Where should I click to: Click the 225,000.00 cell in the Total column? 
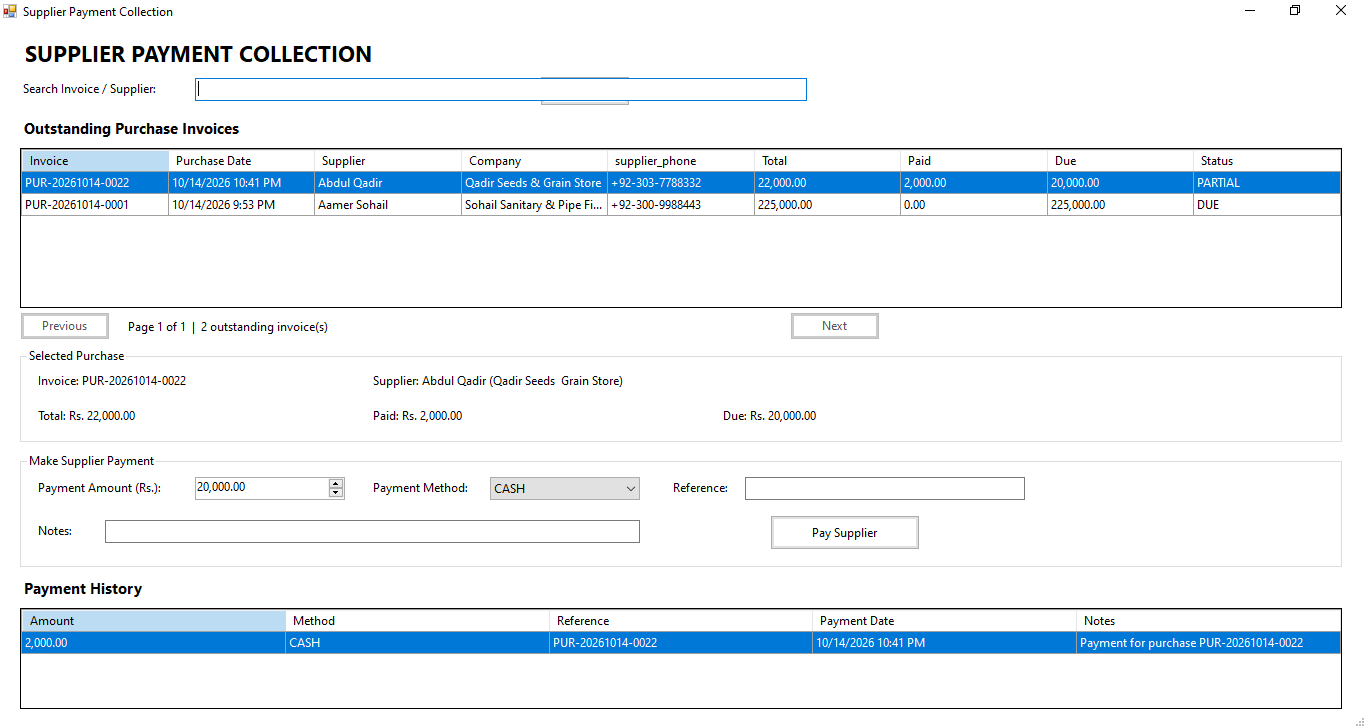click(x=827, y=205)
